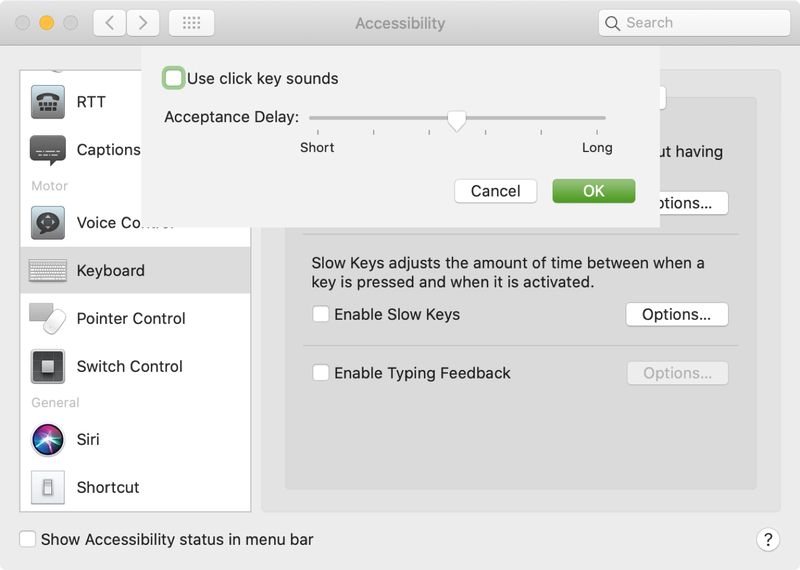This screenshot has width=800, height=570.
Task: Select Siri in the sidebar list
Action: coord(135,439)
